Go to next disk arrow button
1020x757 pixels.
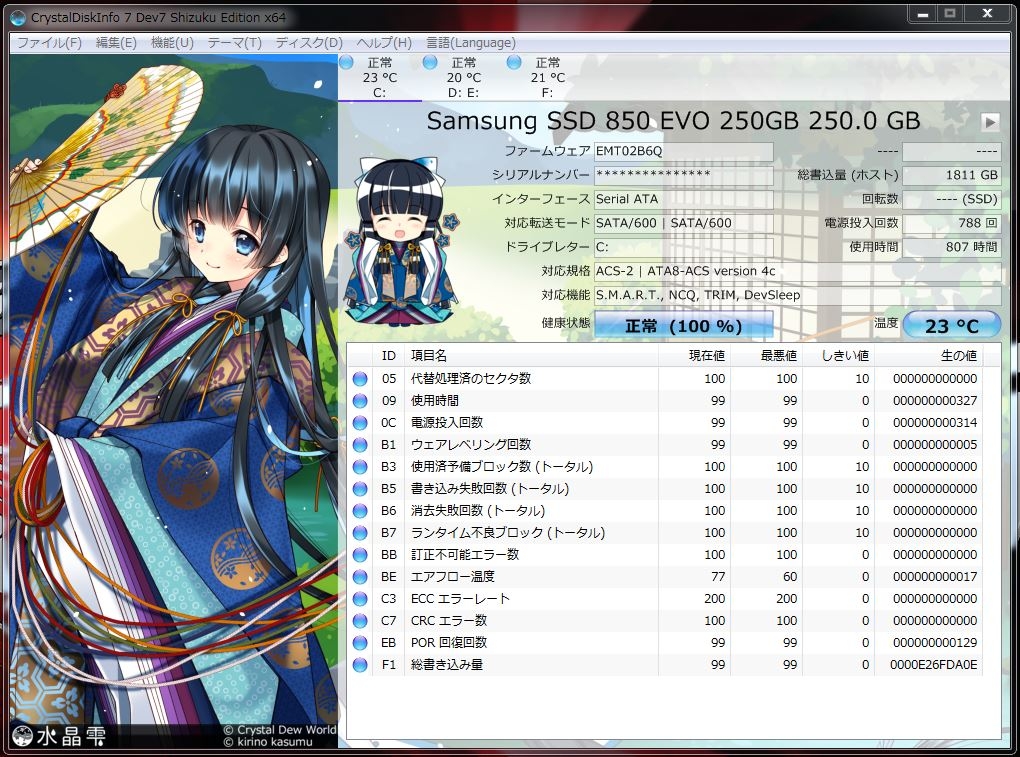[x=990, y=122]
